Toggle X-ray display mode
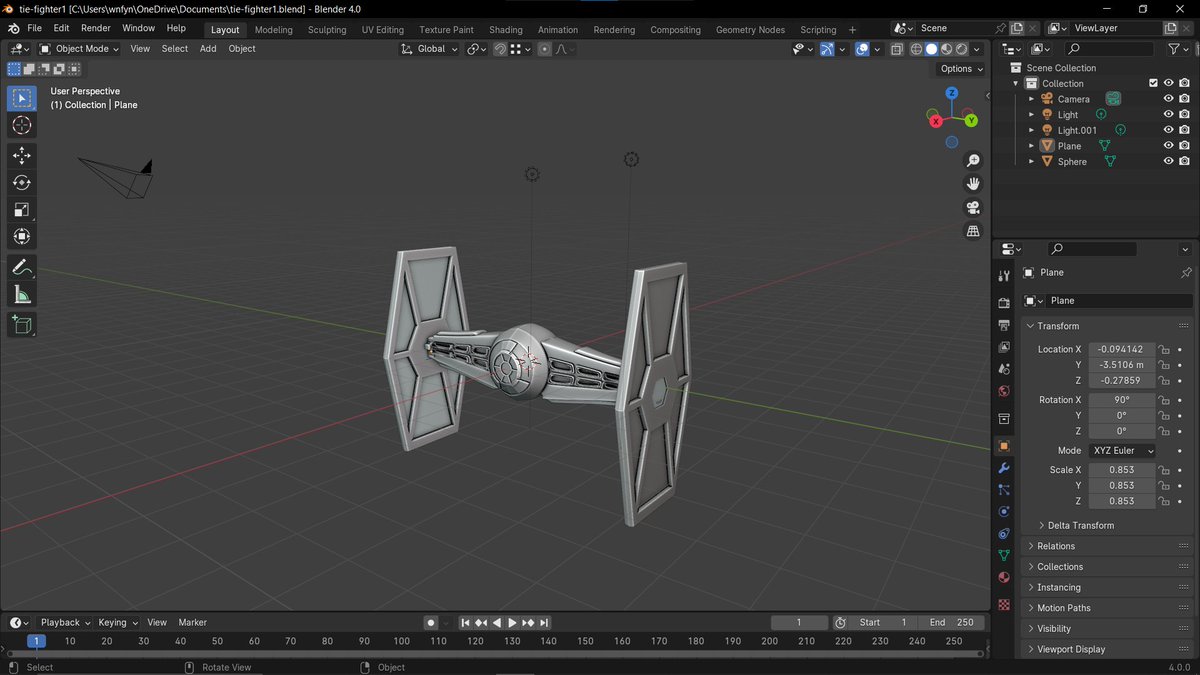The width and height of the screenshot is (1200, 675). coord(896,48)
